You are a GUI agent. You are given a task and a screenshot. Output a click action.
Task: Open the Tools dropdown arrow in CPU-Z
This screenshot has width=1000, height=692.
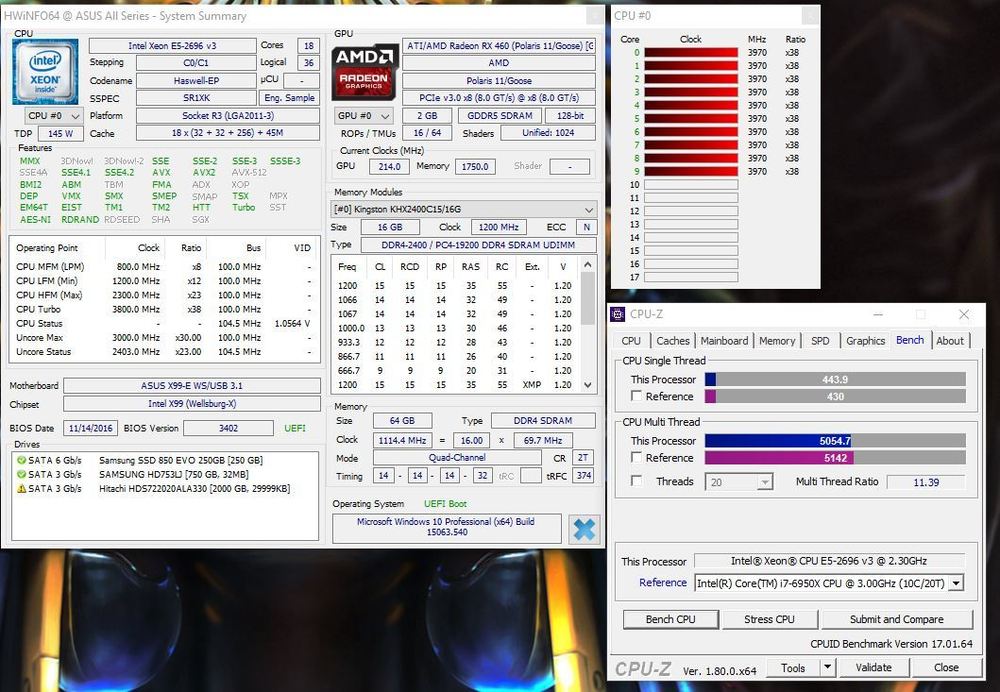tap(827, 668)
